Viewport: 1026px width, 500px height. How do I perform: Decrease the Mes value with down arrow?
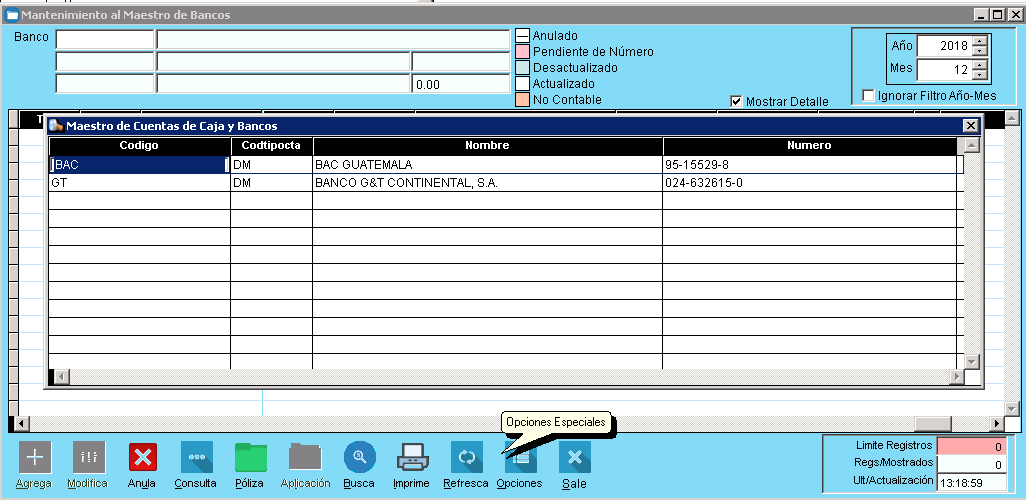pos(979,76)
